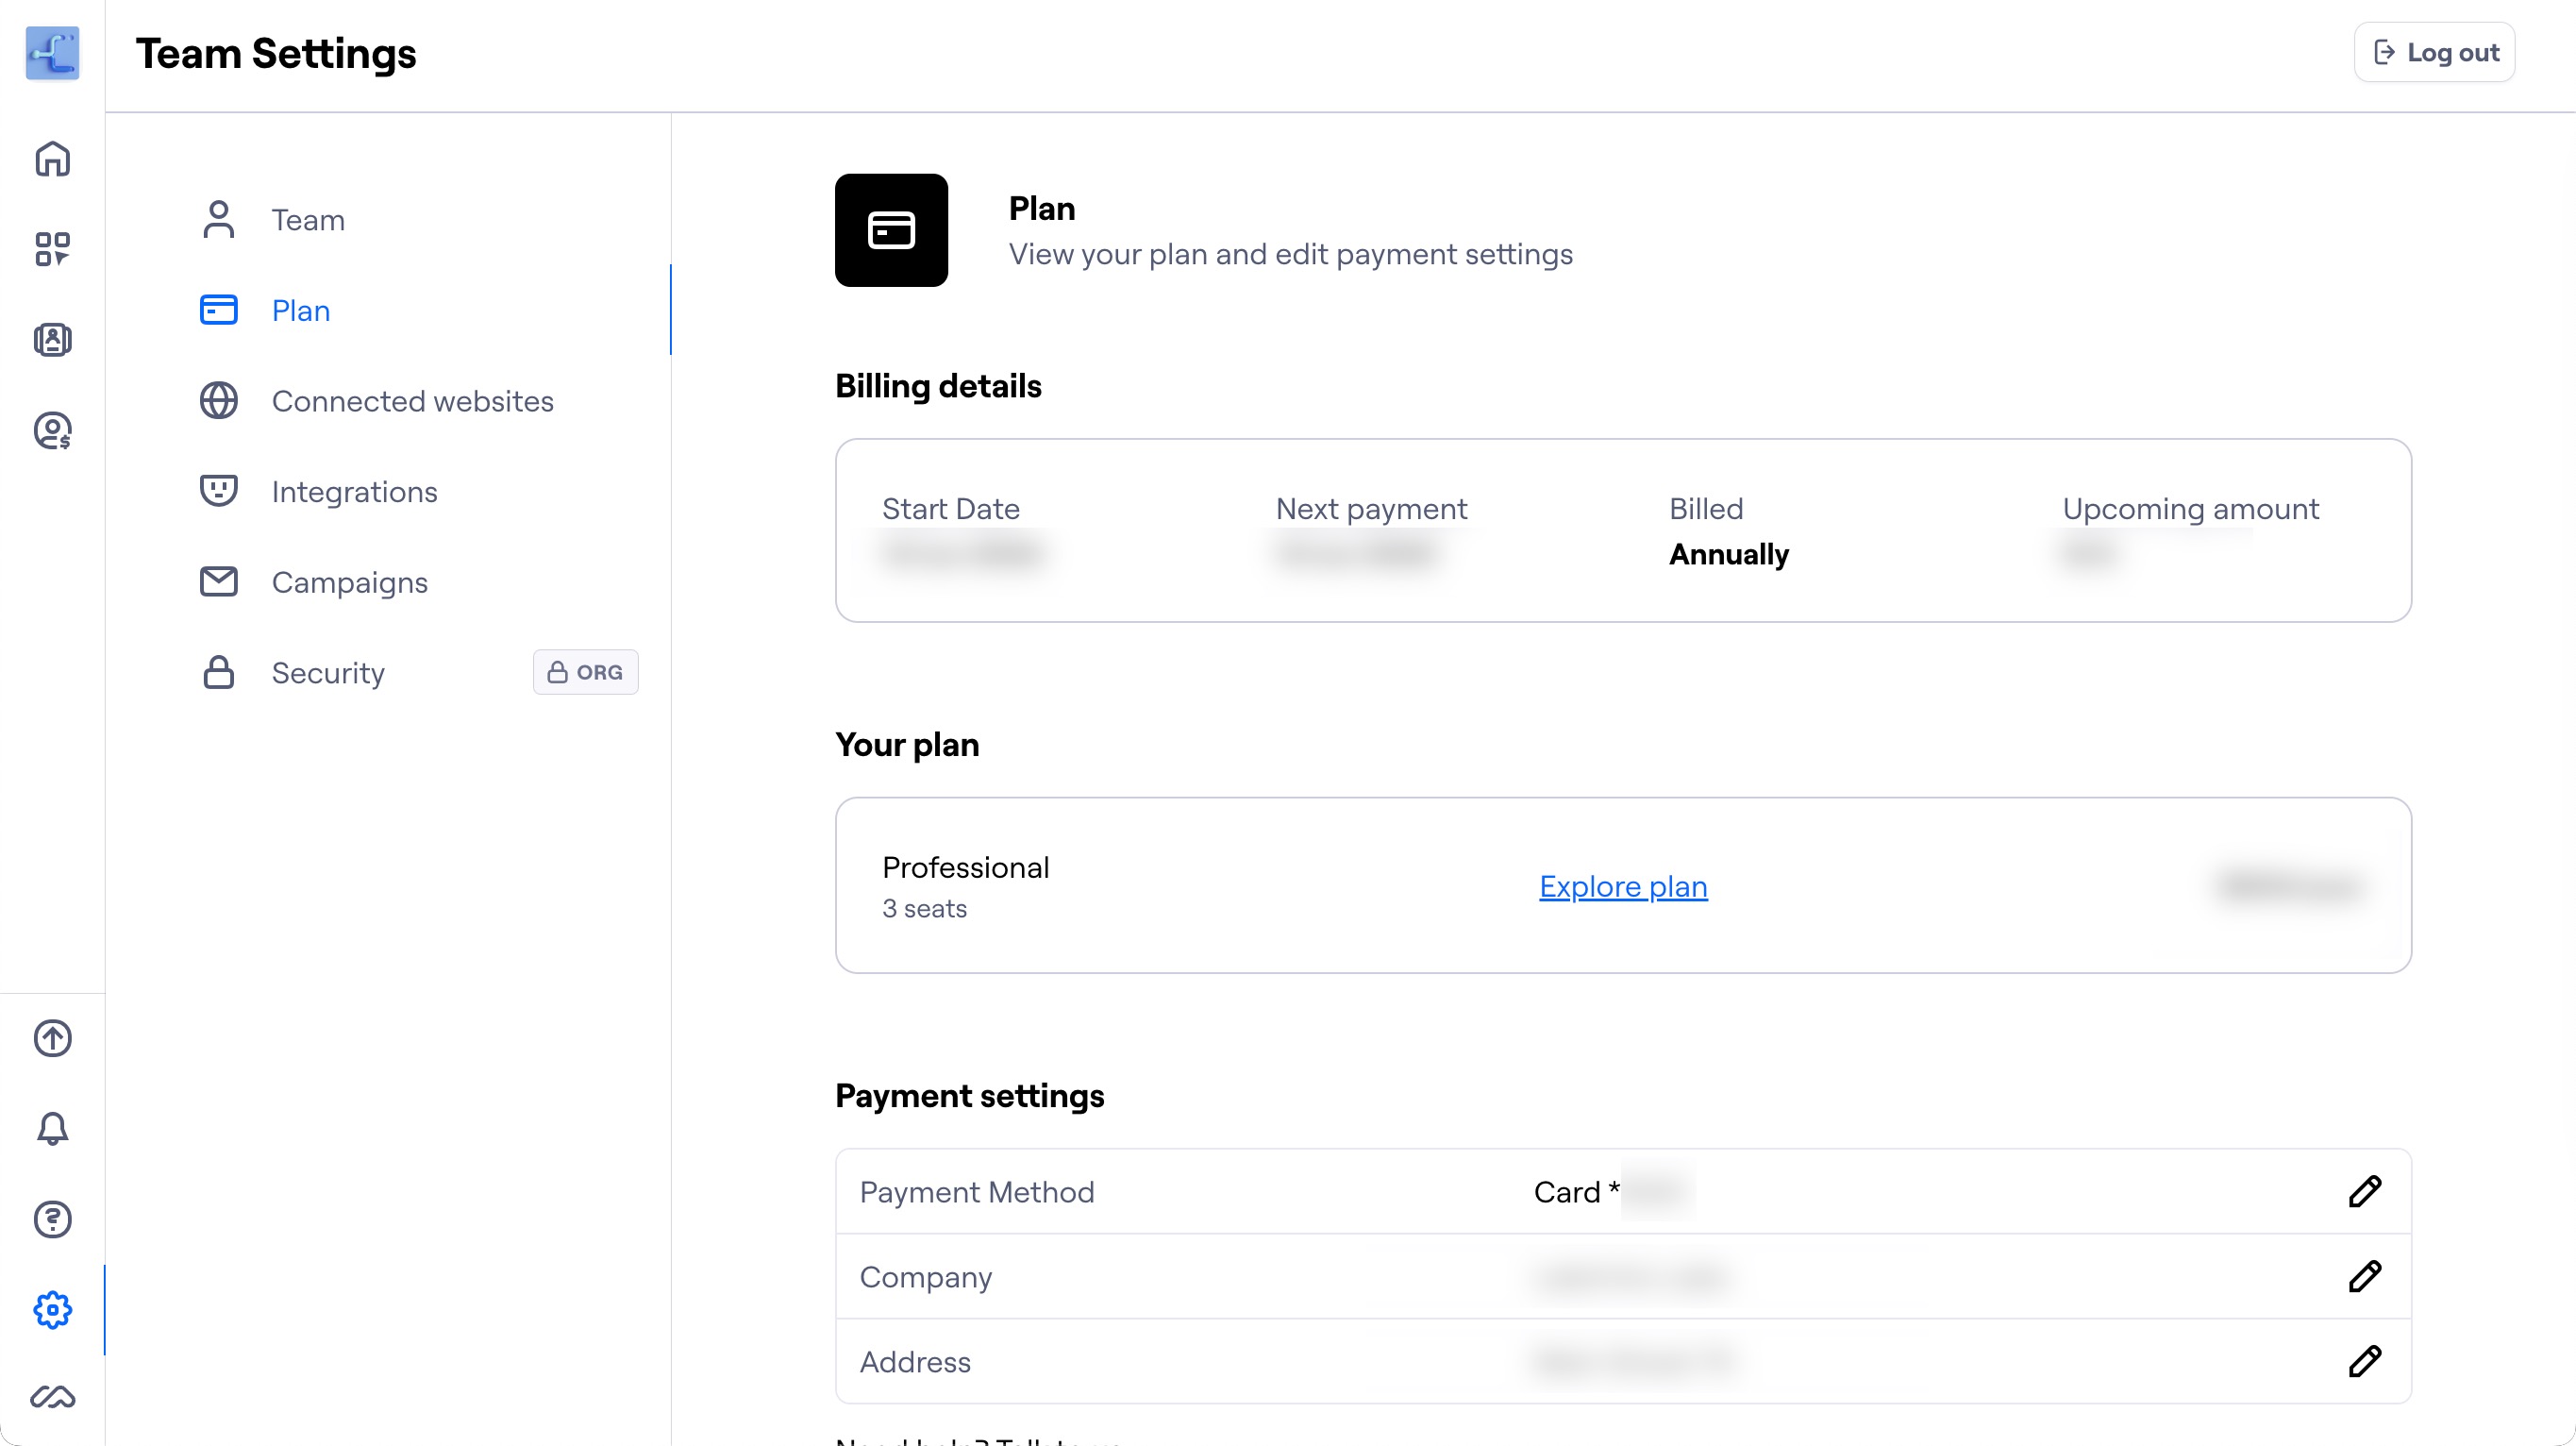Click the app logo in the top-left corner
The width and height of the screenshot is (2576, 1446).
tap(52, 53)
